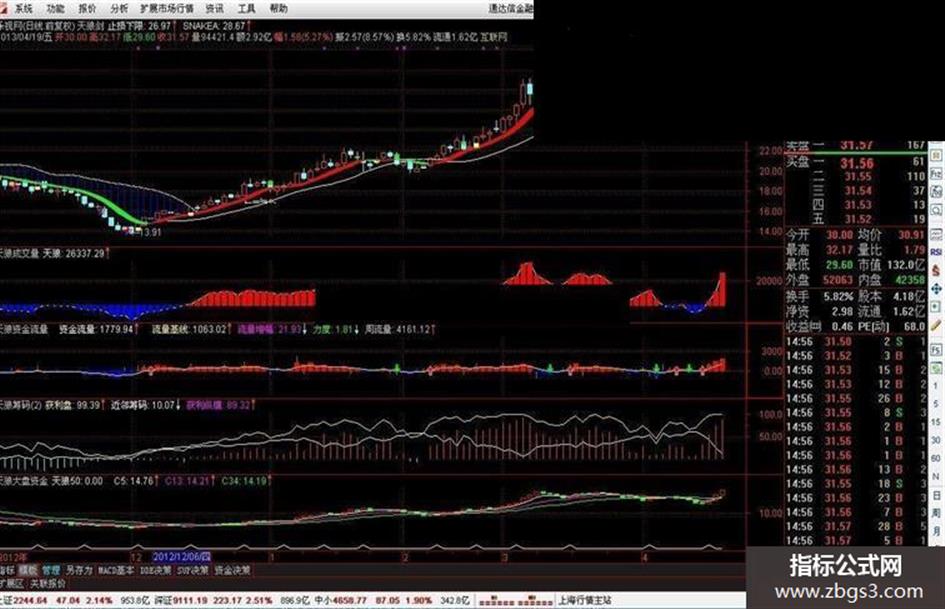This screenshot has width=945, height=609.
Task: Open the 扩展市场行情 menu
Action: [167, 8]
